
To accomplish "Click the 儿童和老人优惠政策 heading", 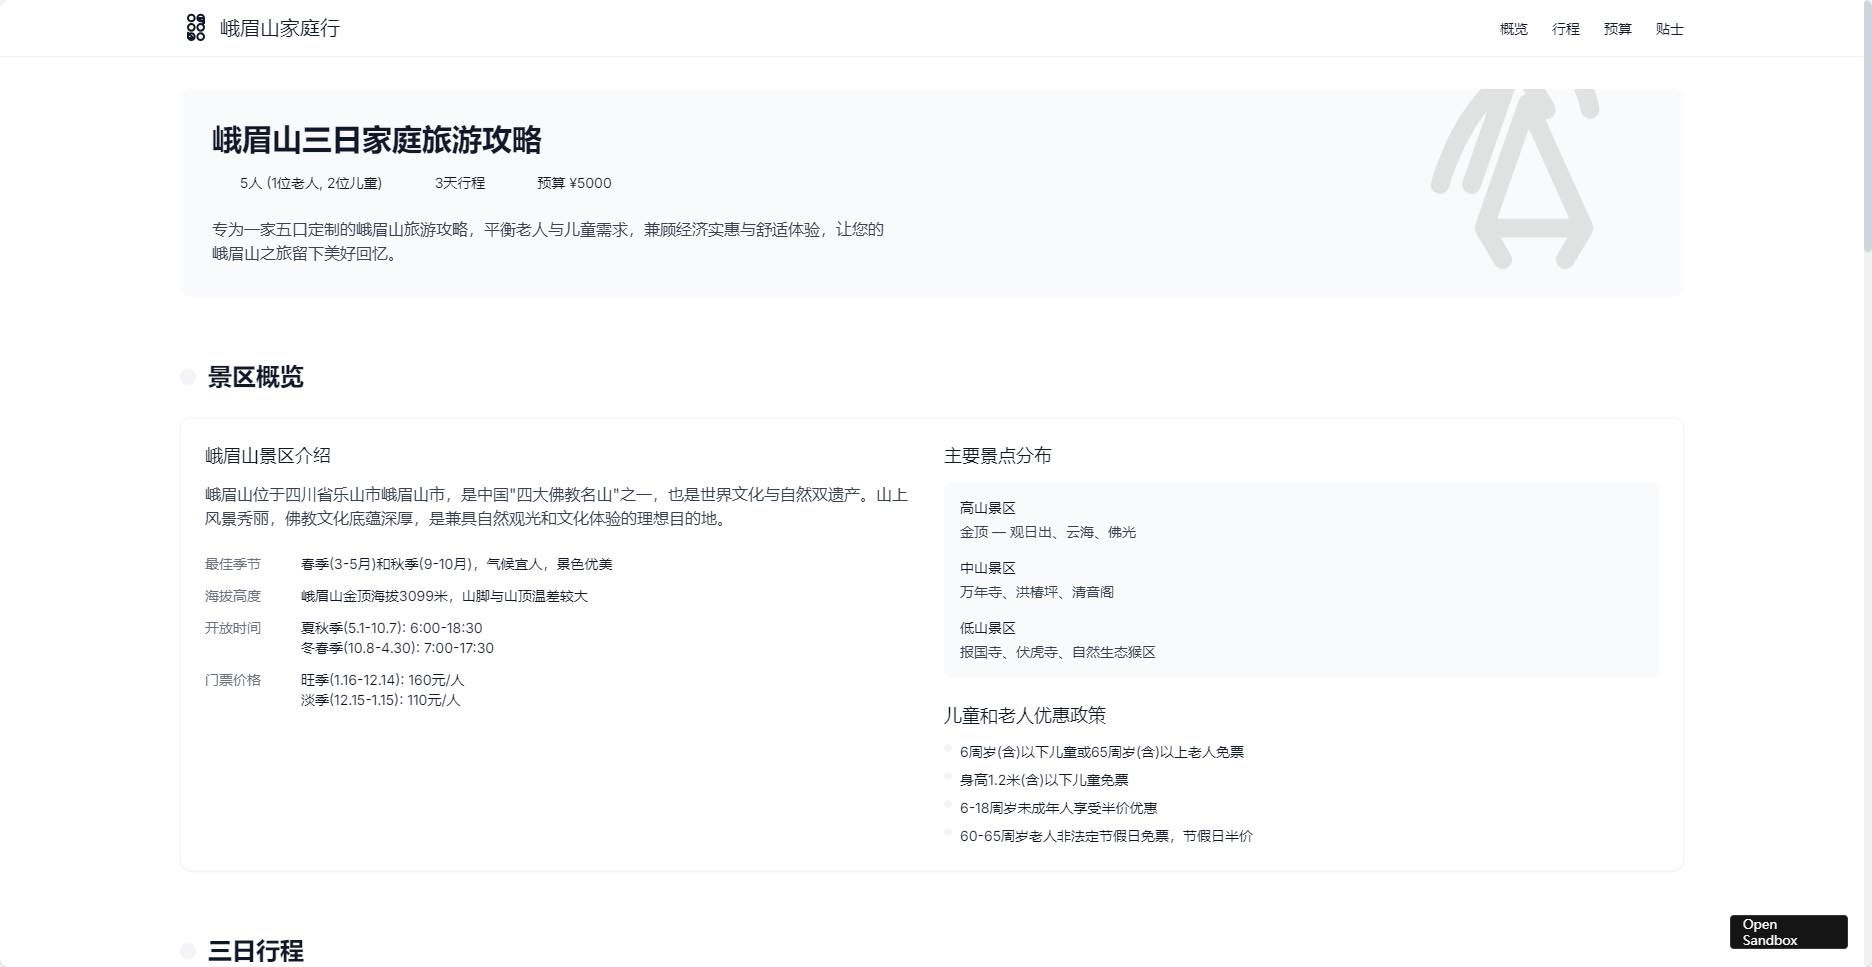I will coord(1024,715).
